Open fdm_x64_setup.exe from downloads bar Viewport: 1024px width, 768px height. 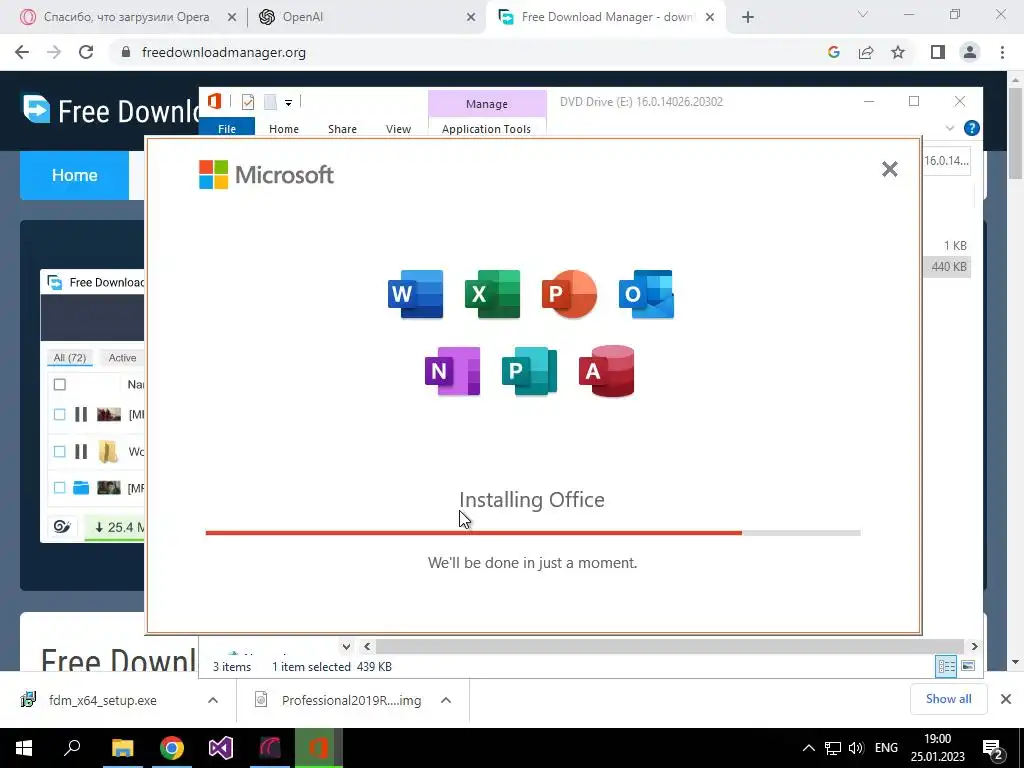tap(102, 700)
